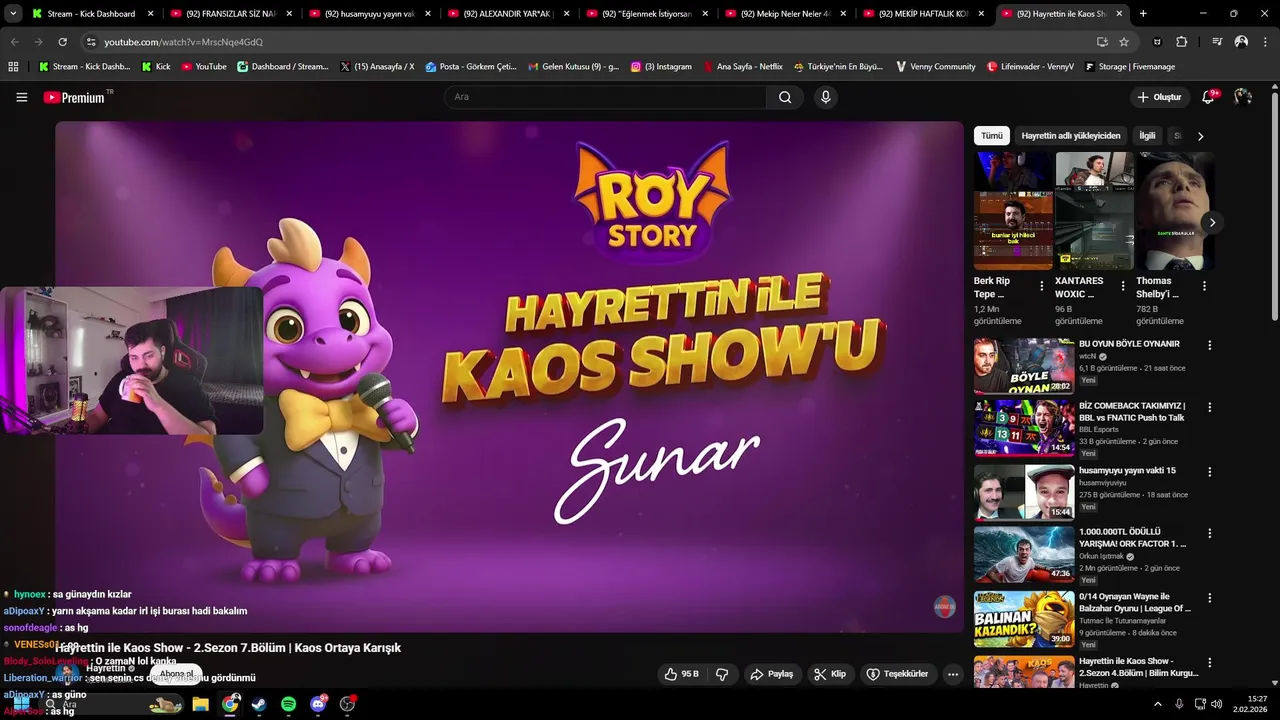Open options for husamuyuyu yayın vakti 15
This screenshot has width=1280, height=720.
tap(1210, 472)
